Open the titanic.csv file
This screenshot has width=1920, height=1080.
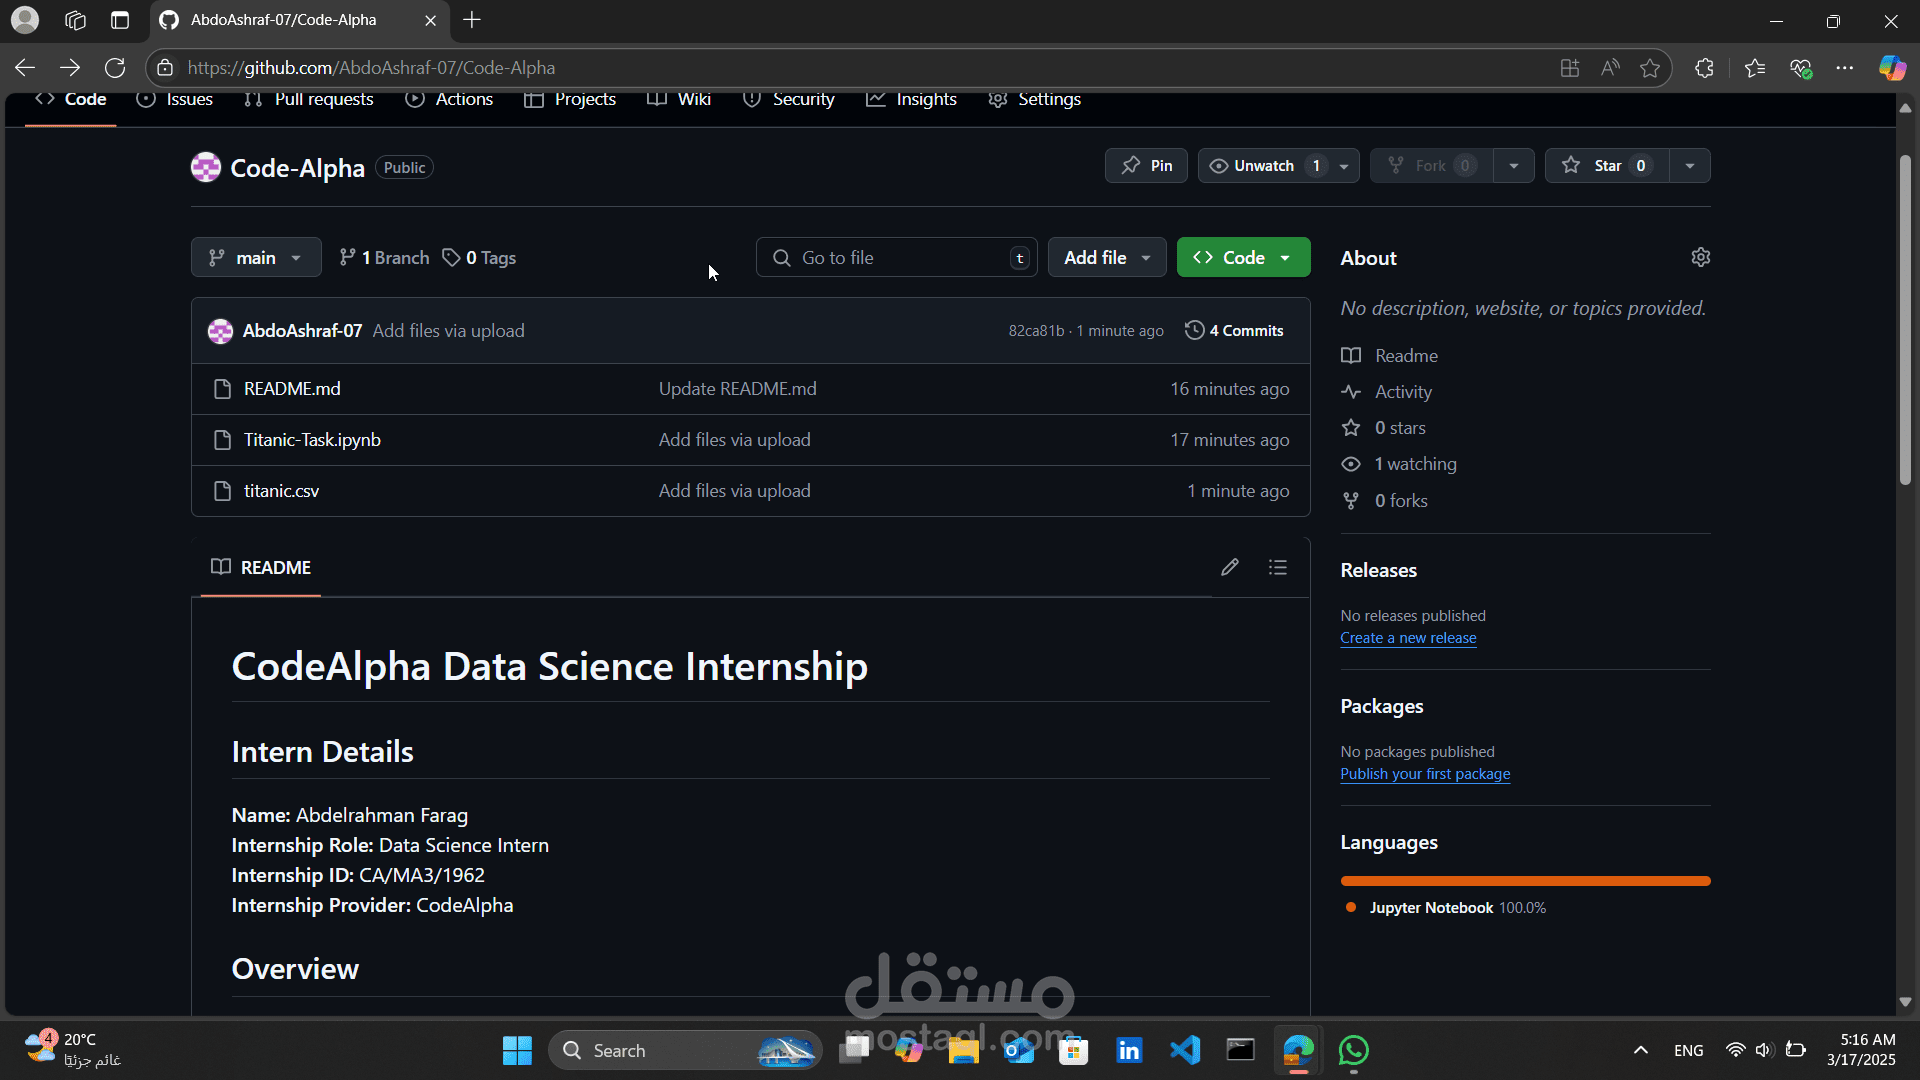281,491
